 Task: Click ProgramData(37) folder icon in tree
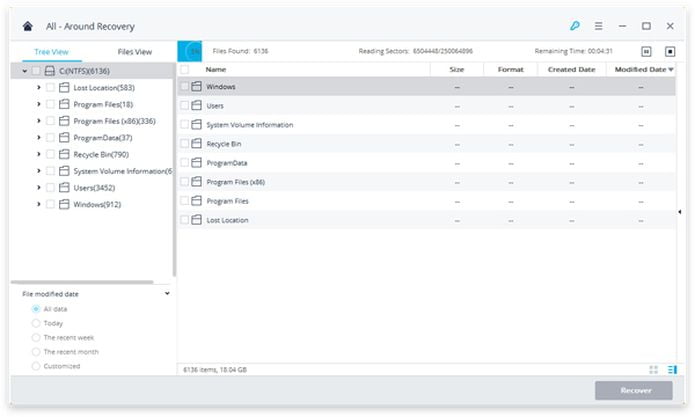click(64, 137)
